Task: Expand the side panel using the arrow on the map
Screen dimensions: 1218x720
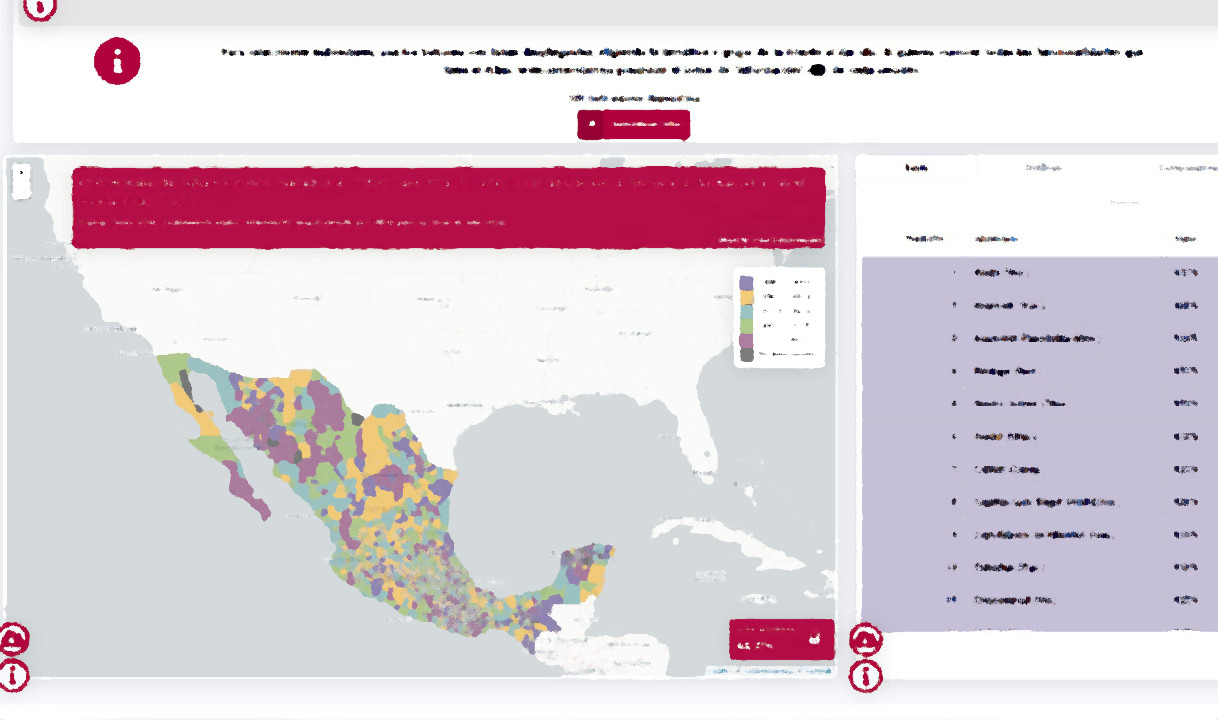Action: (x=21, y=171)
